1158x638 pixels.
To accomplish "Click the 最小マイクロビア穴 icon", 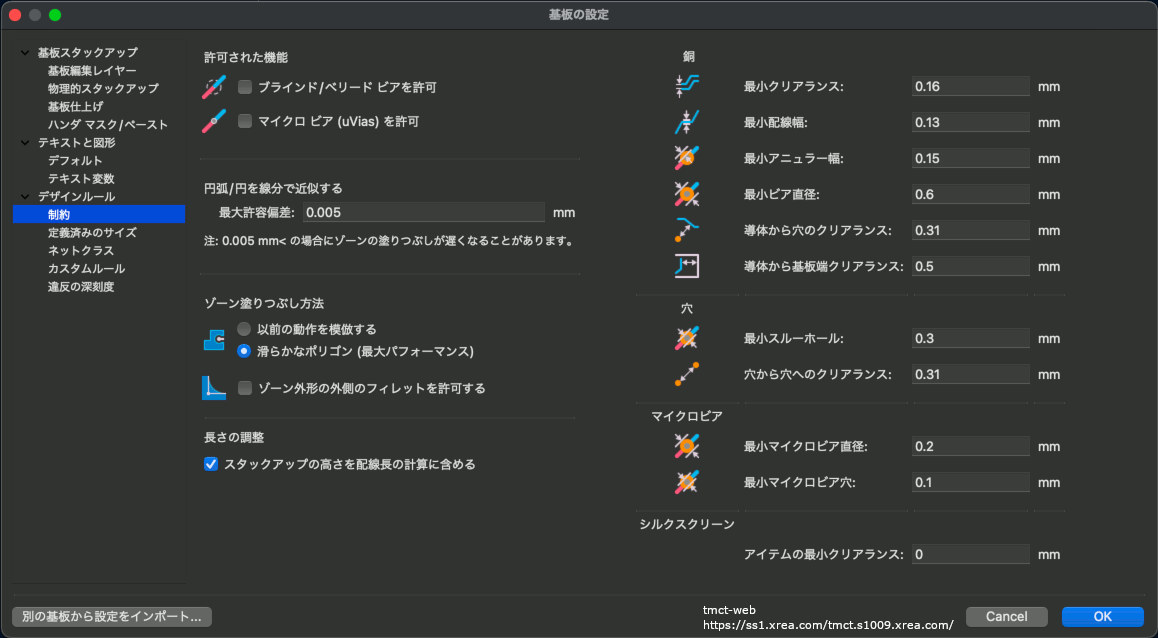I will [687, 482].
